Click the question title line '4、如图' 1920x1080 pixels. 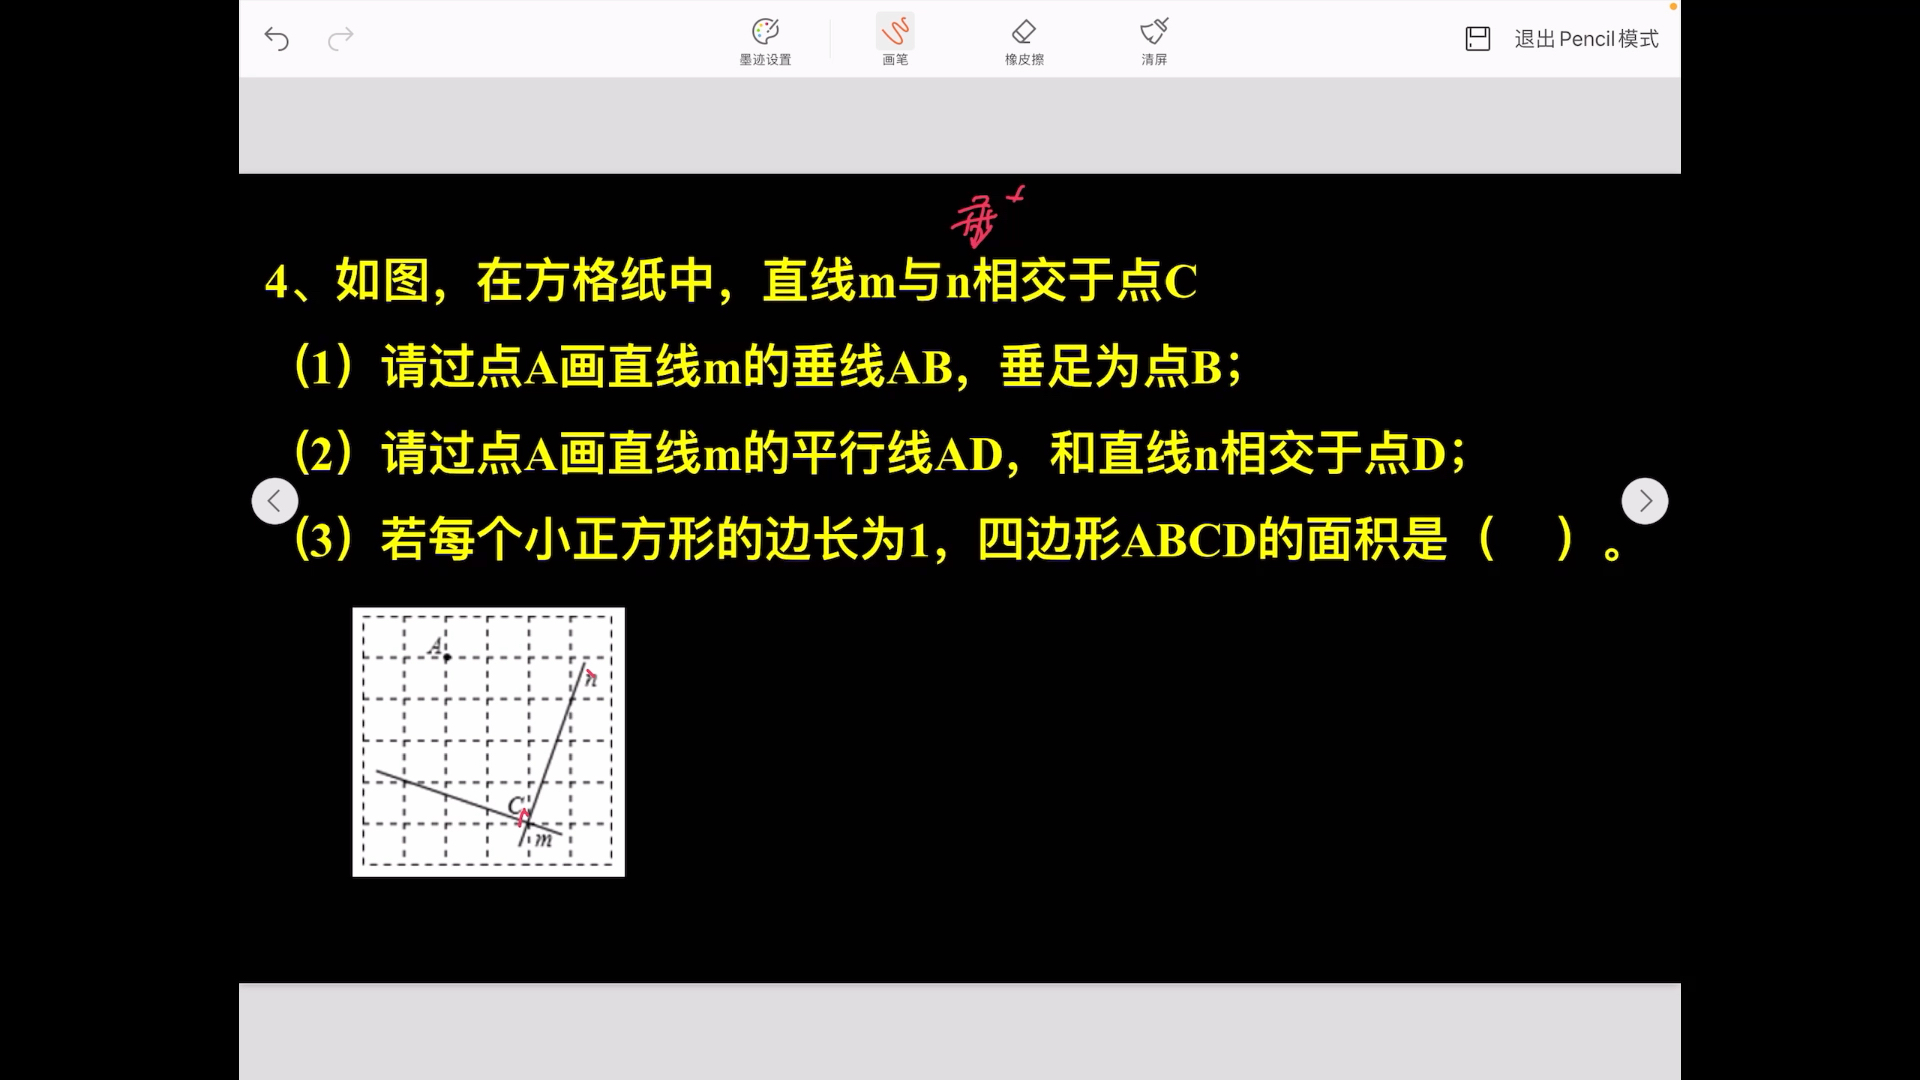pyautogui.click(x=731, y=281)
